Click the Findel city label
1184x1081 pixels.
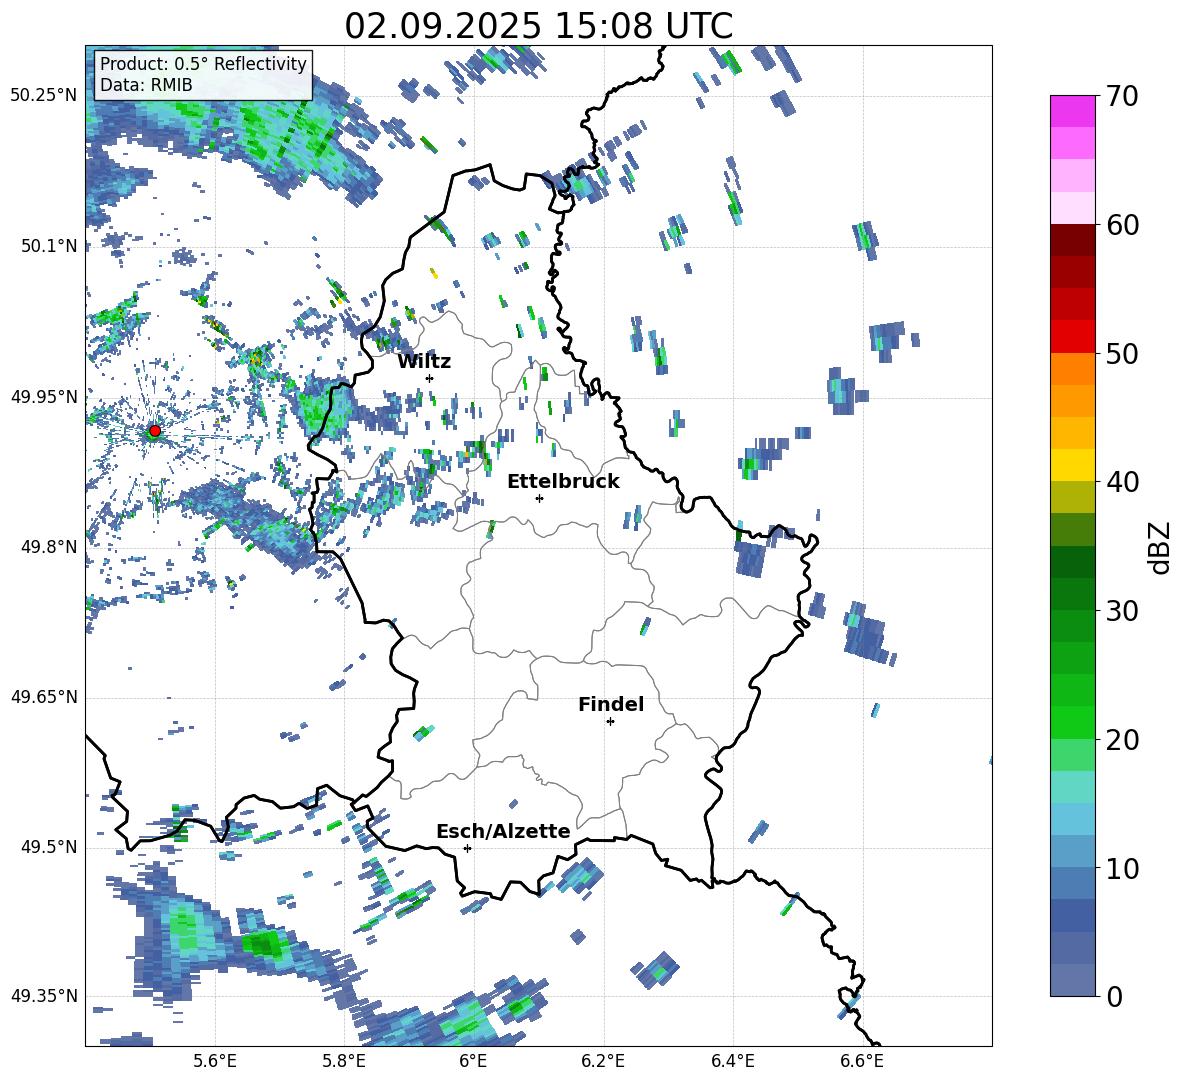click(611, 704)
